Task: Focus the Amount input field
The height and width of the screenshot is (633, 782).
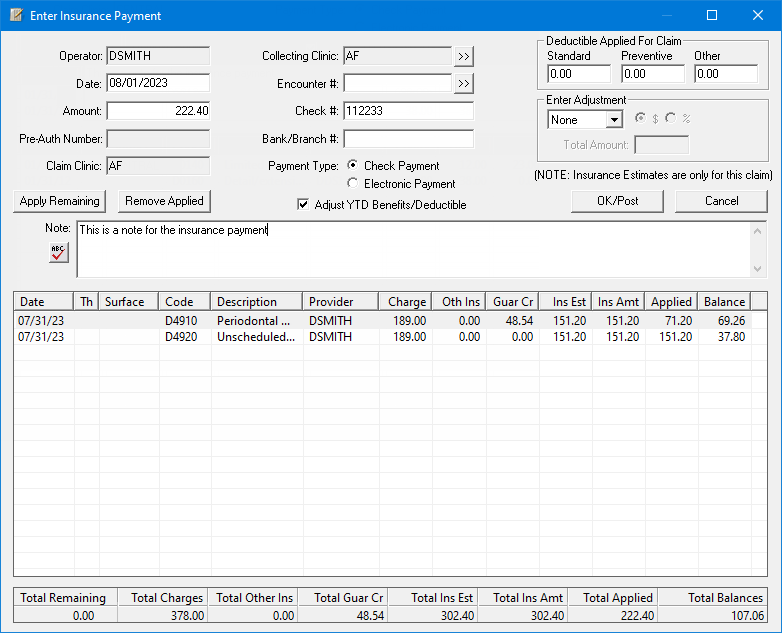Action: [x=158, y=111]
